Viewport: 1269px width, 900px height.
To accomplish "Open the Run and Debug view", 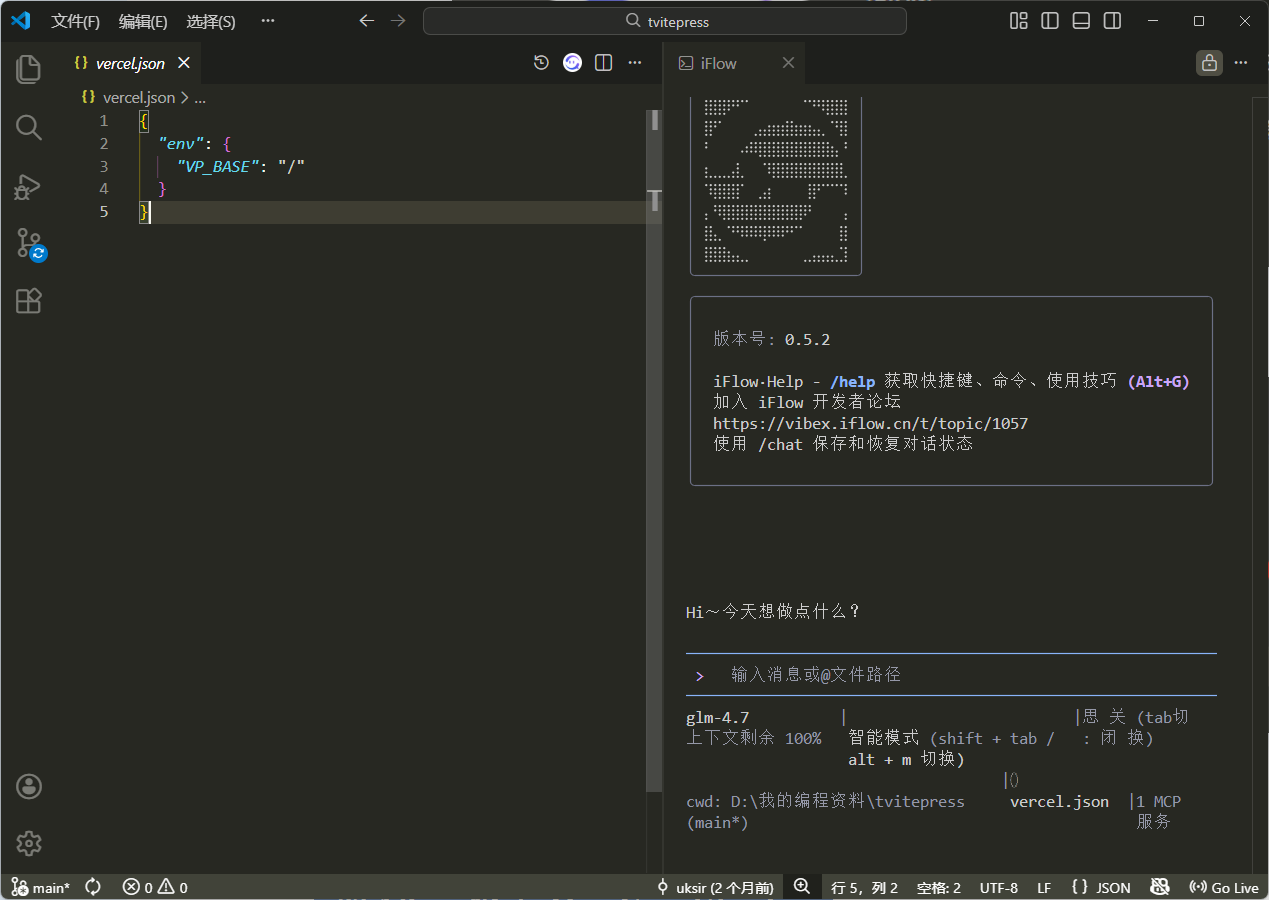I will (29, 185).
